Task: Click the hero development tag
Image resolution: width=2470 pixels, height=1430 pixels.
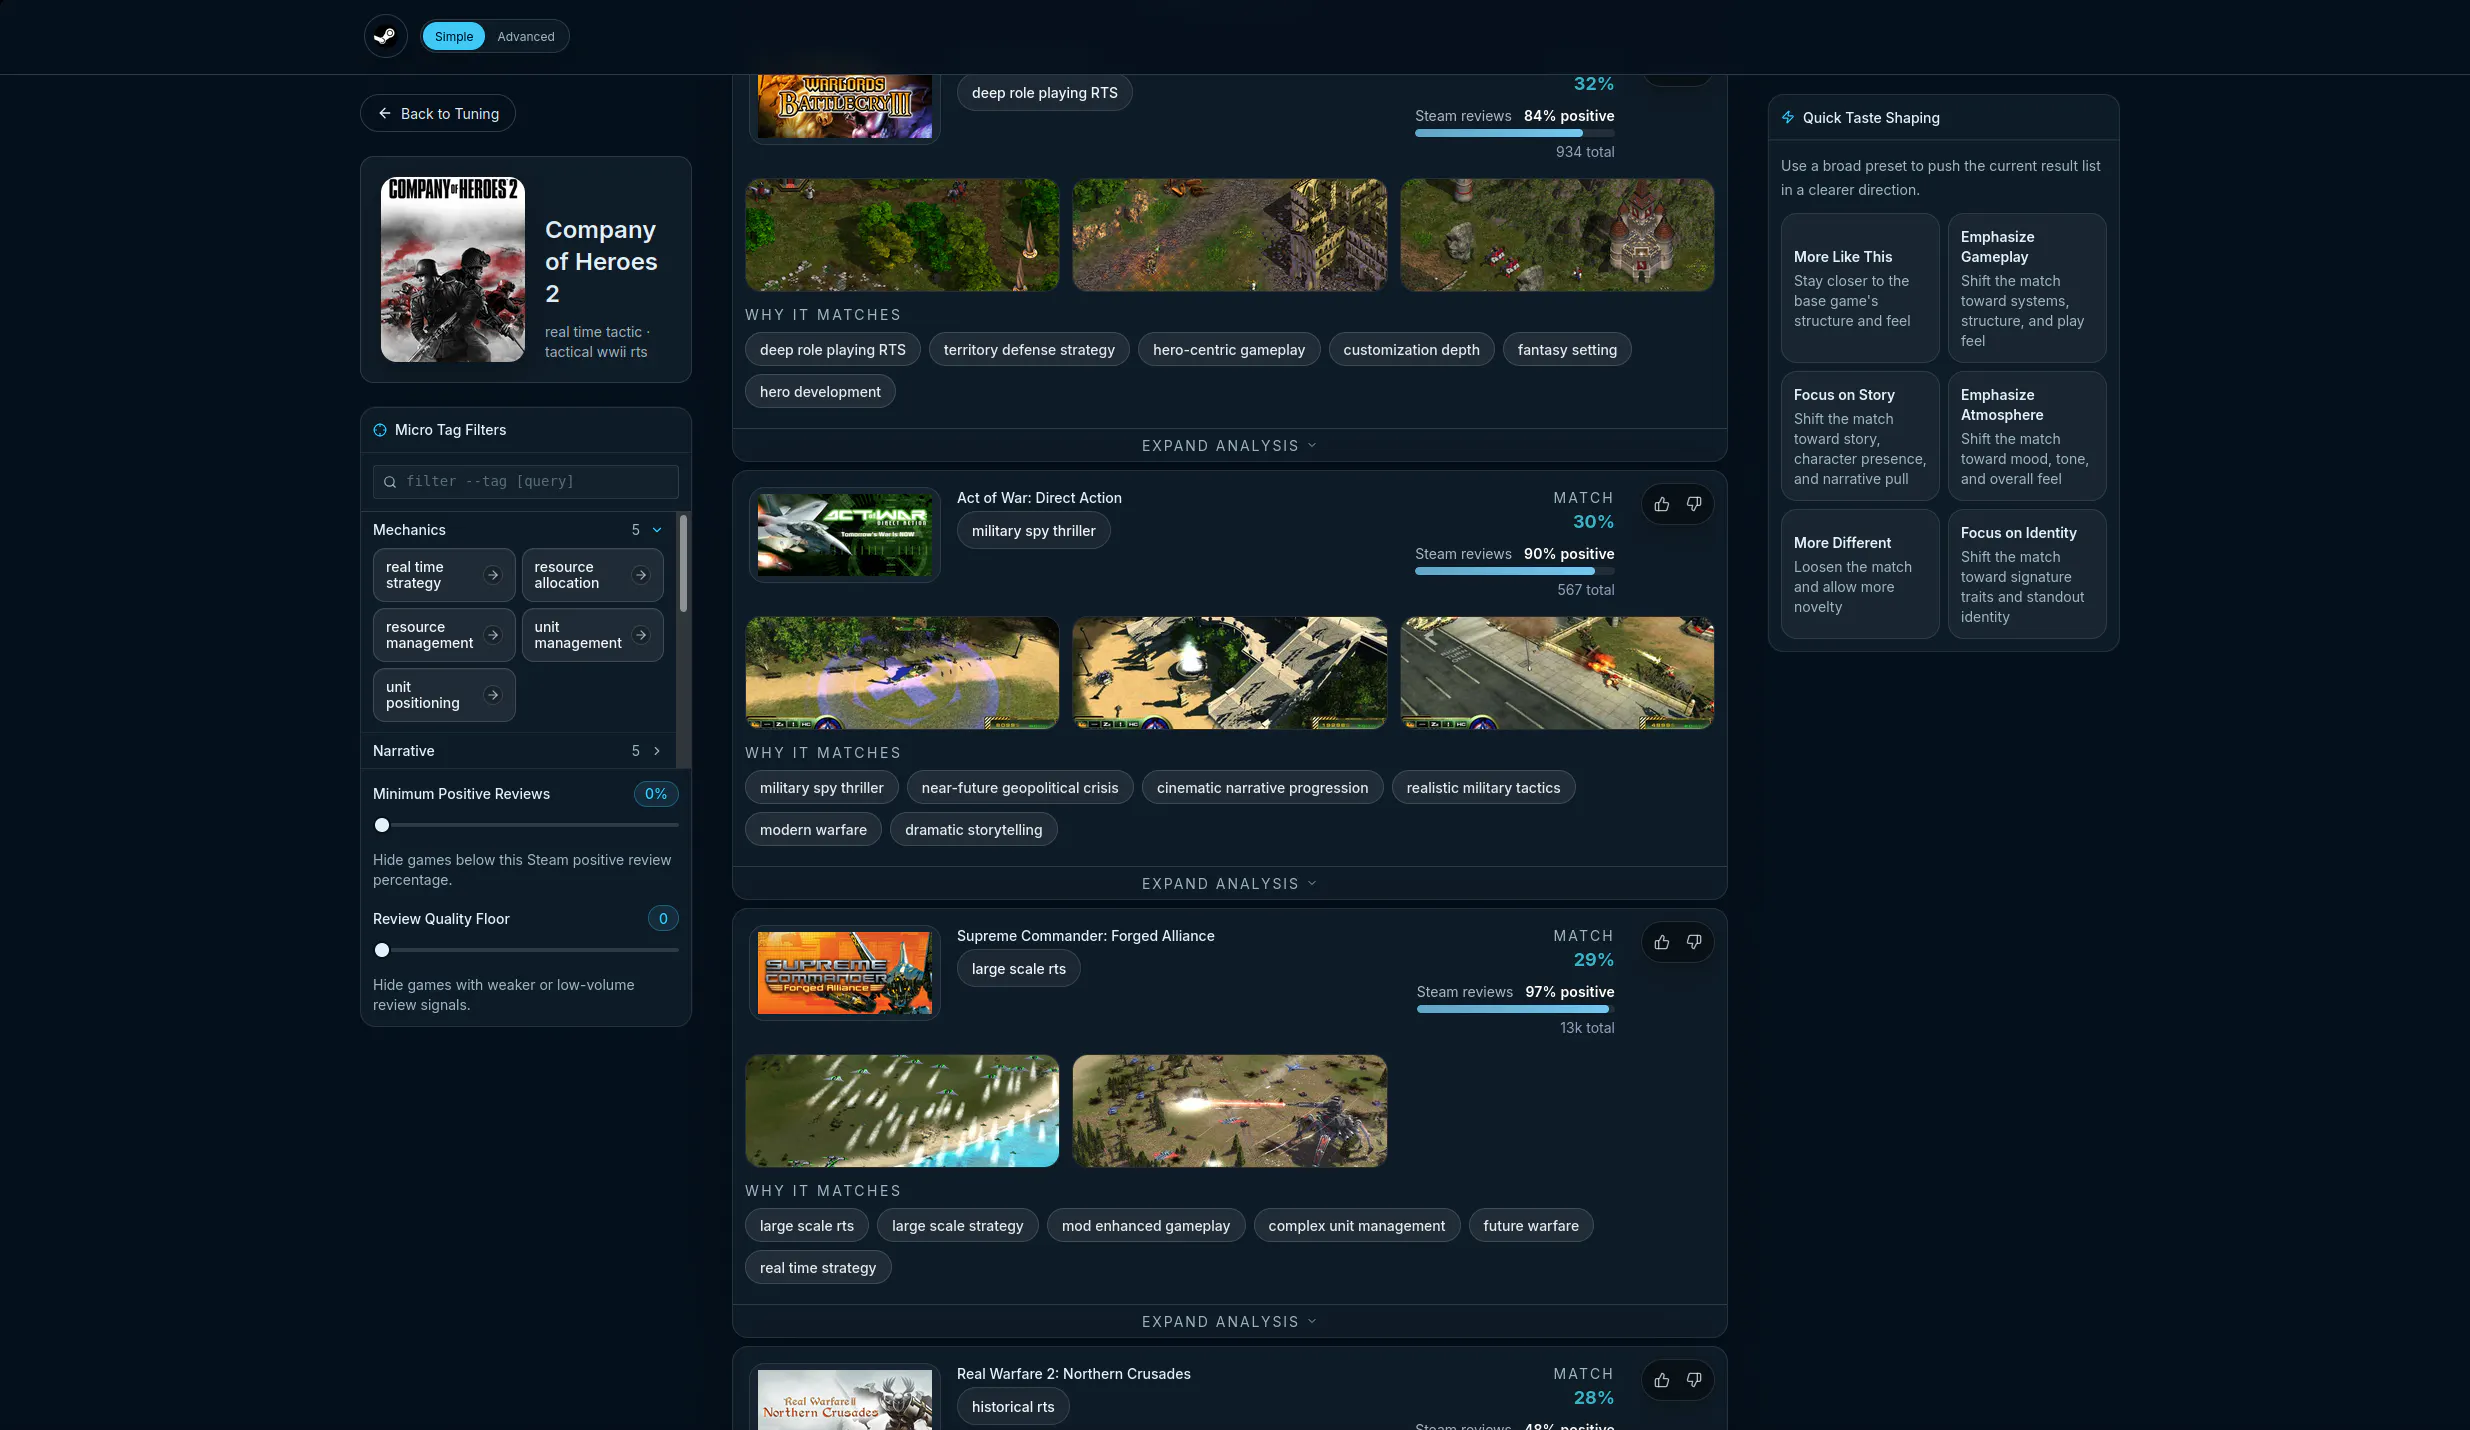Action: tap(820, 392)
